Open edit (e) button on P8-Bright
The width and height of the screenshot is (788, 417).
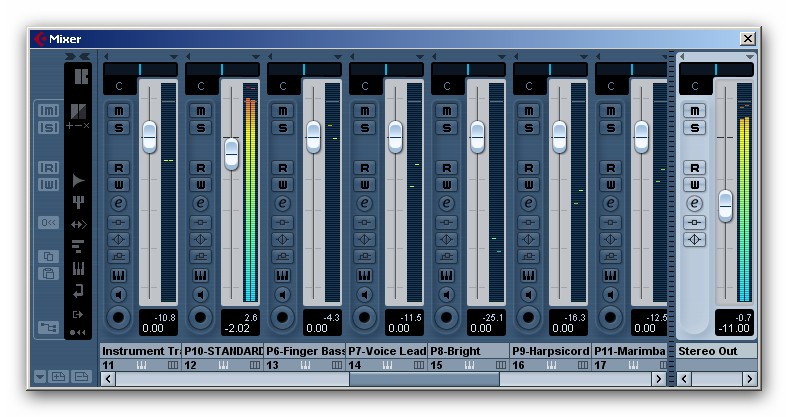point(446,203)
